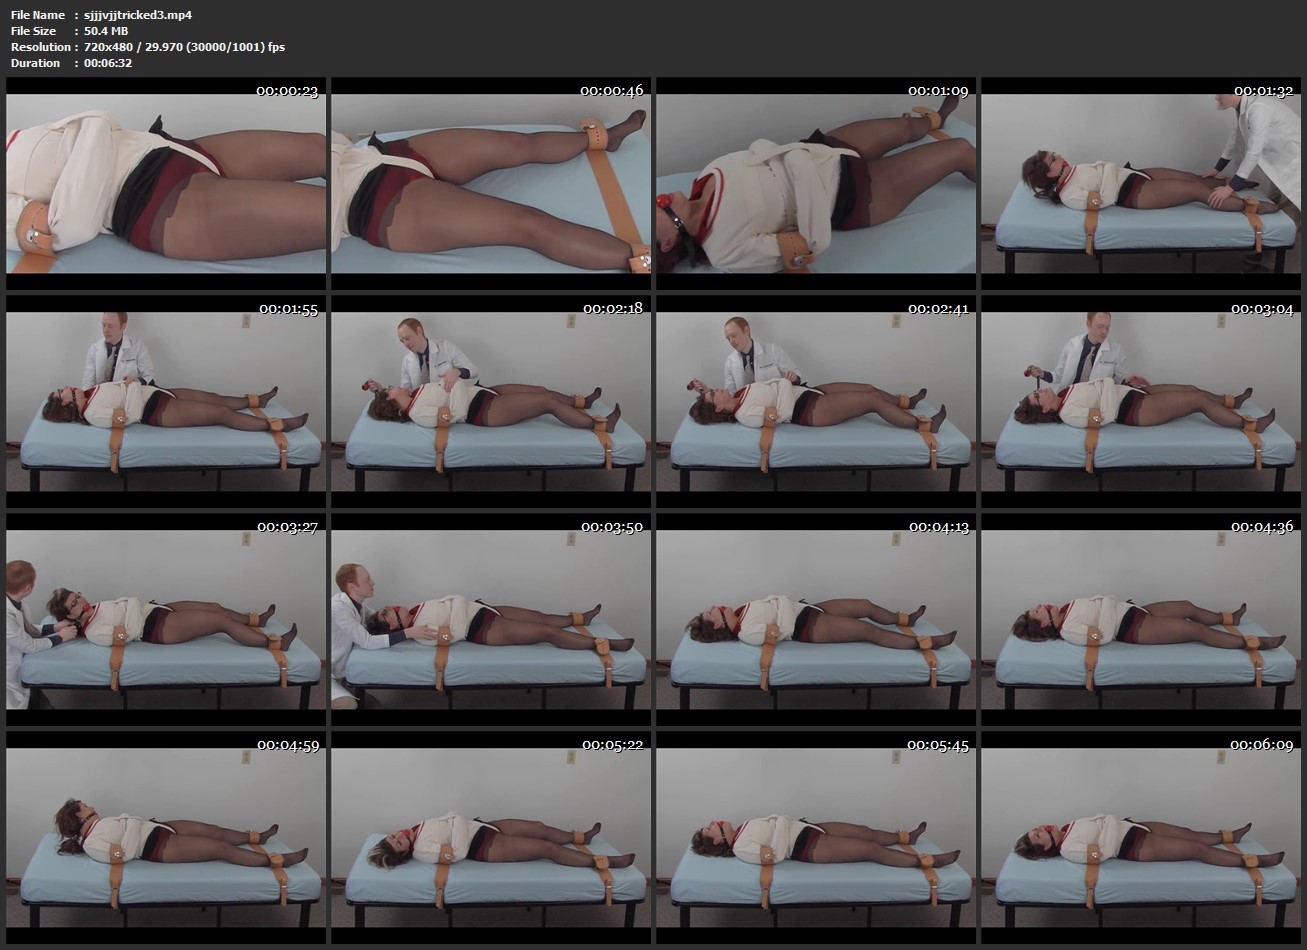View the 00:03:50 frame thumbnail
1307x950 pixels.
tap(491, 620)
